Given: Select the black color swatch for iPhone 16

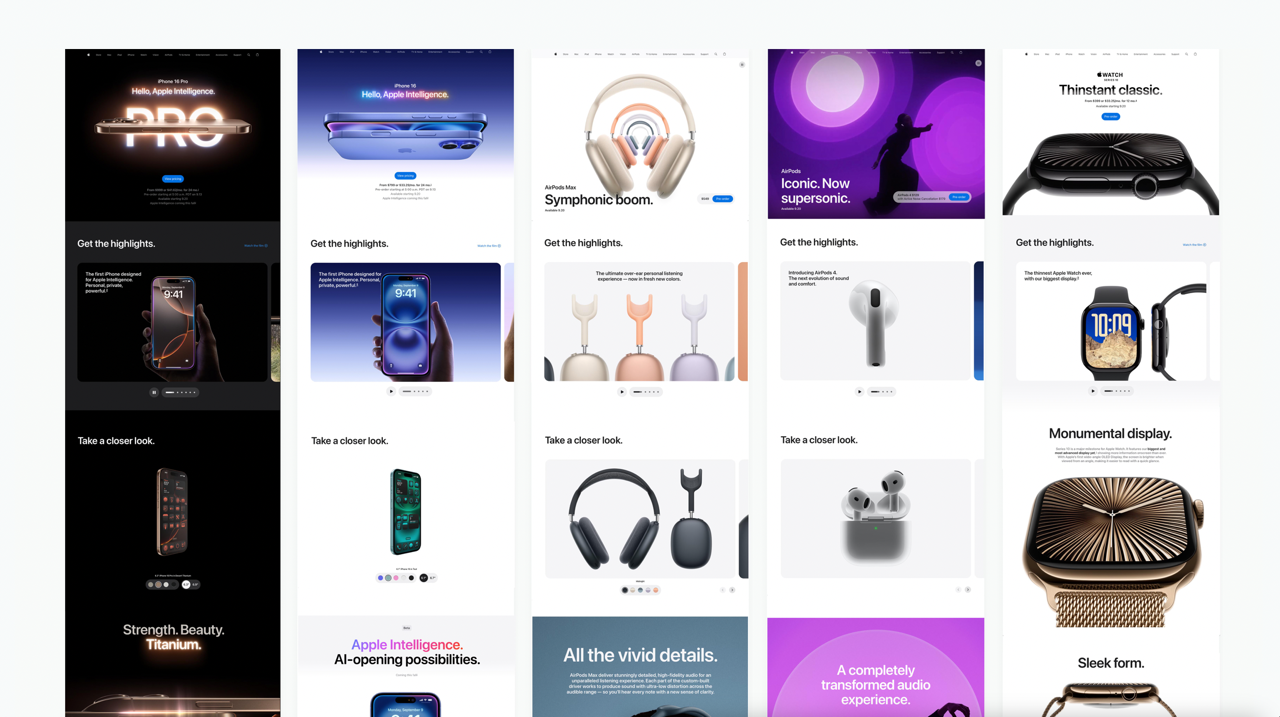Looking at the screenshot, I should coord(411,578).
